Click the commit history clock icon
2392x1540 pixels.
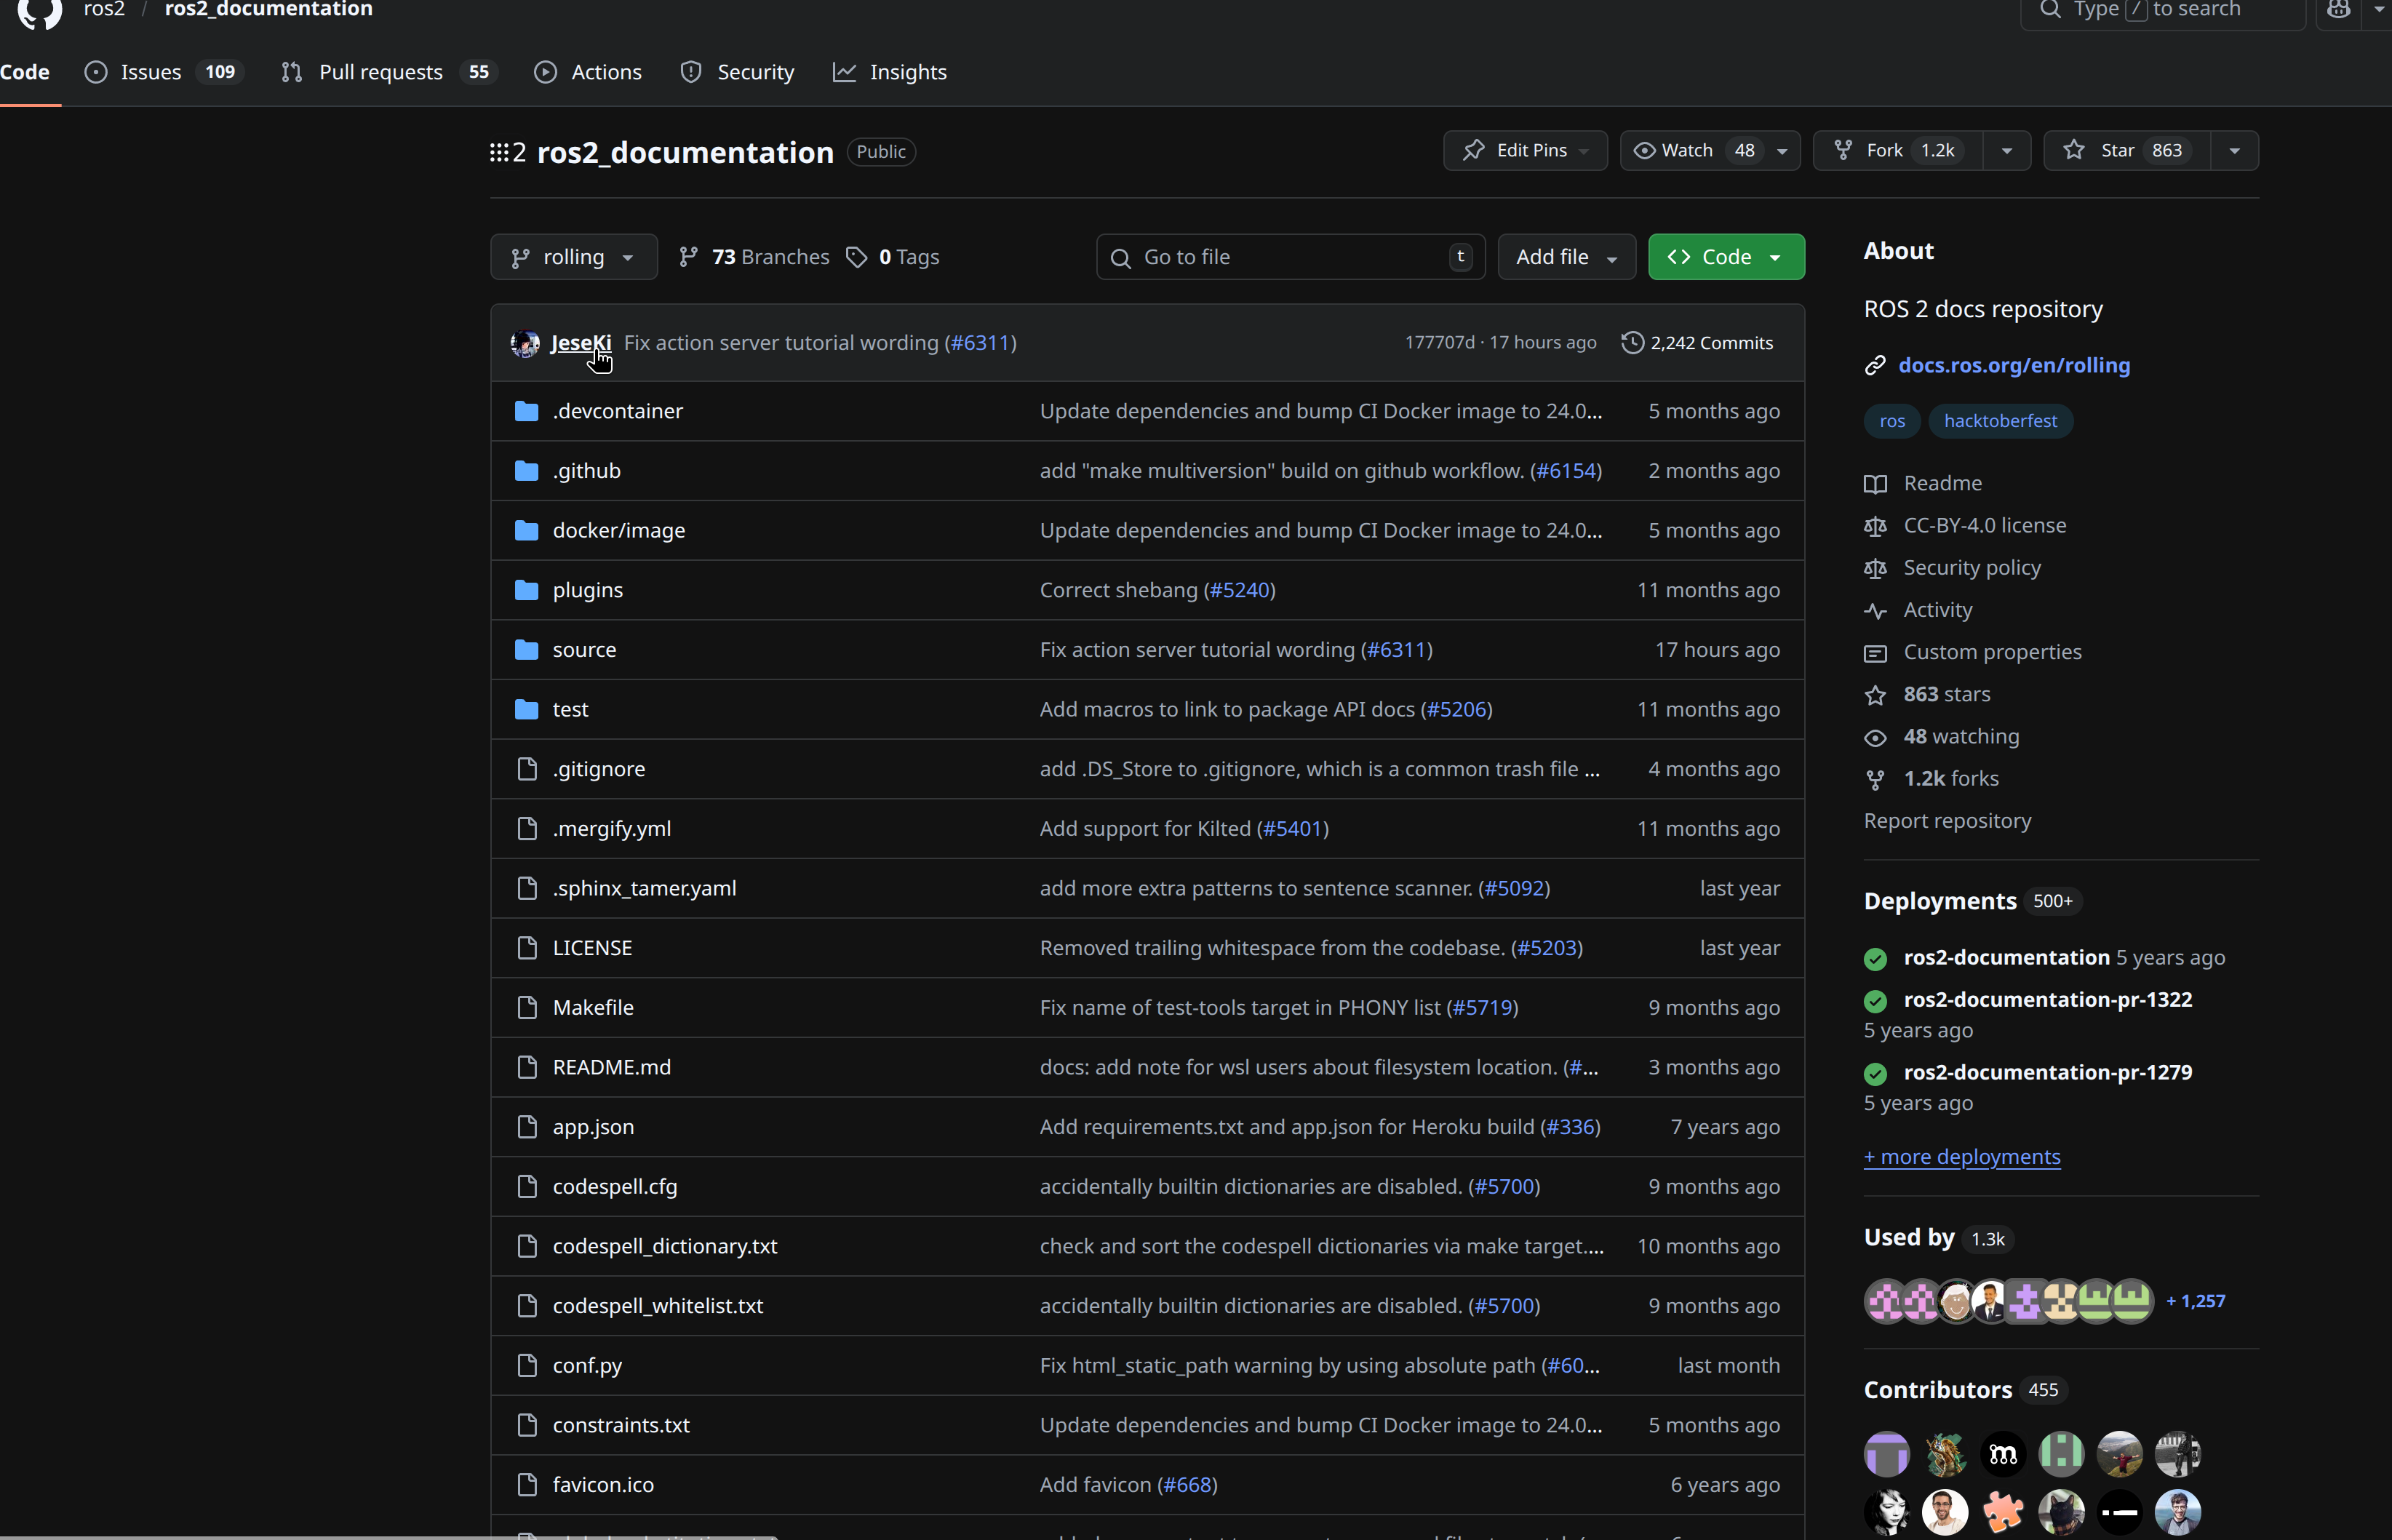[1632, 343]
